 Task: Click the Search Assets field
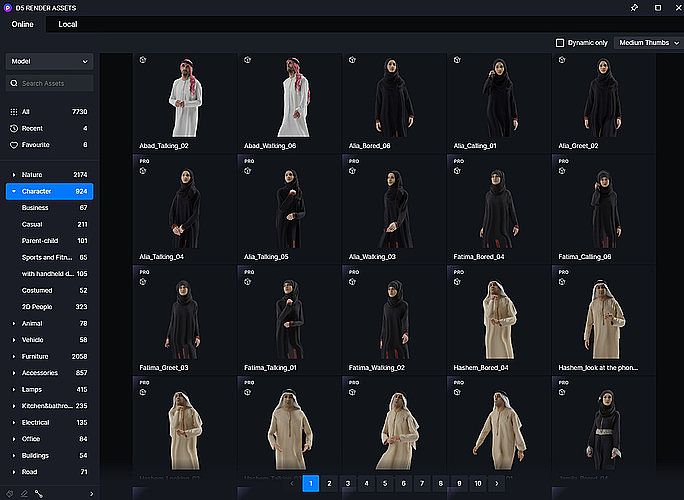point(55,84)
